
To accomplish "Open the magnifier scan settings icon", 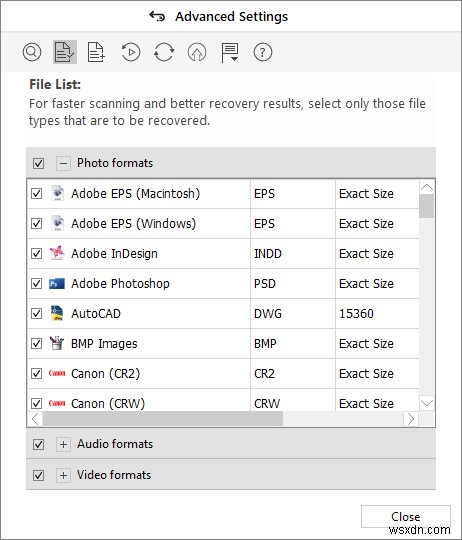I will [32, 52].
